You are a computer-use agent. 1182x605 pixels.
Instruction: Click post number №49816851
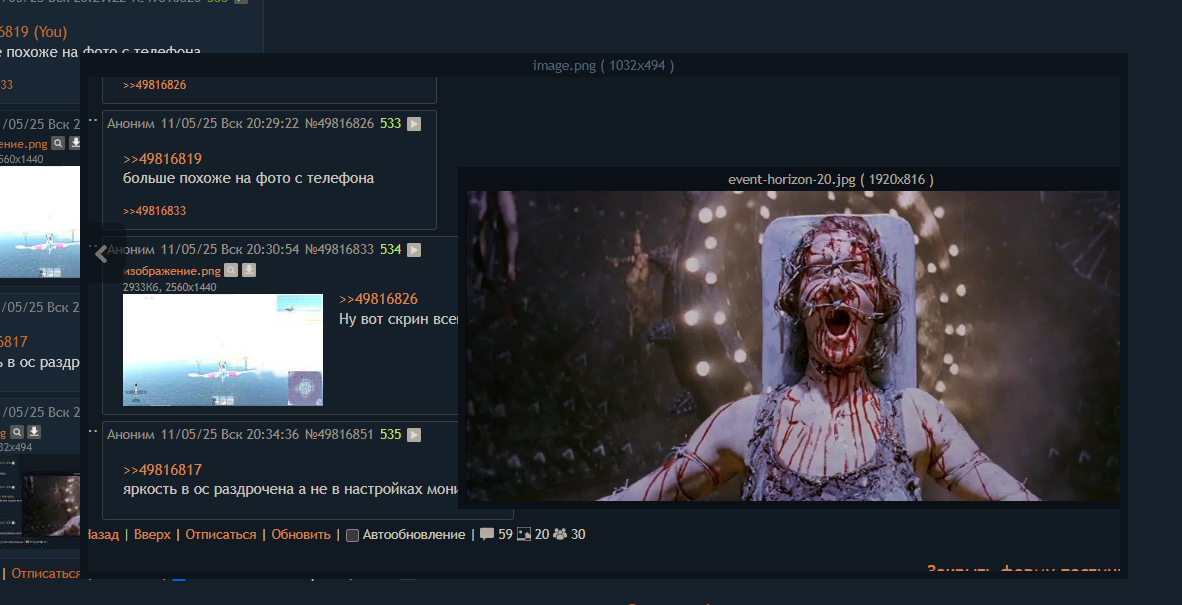339,435
